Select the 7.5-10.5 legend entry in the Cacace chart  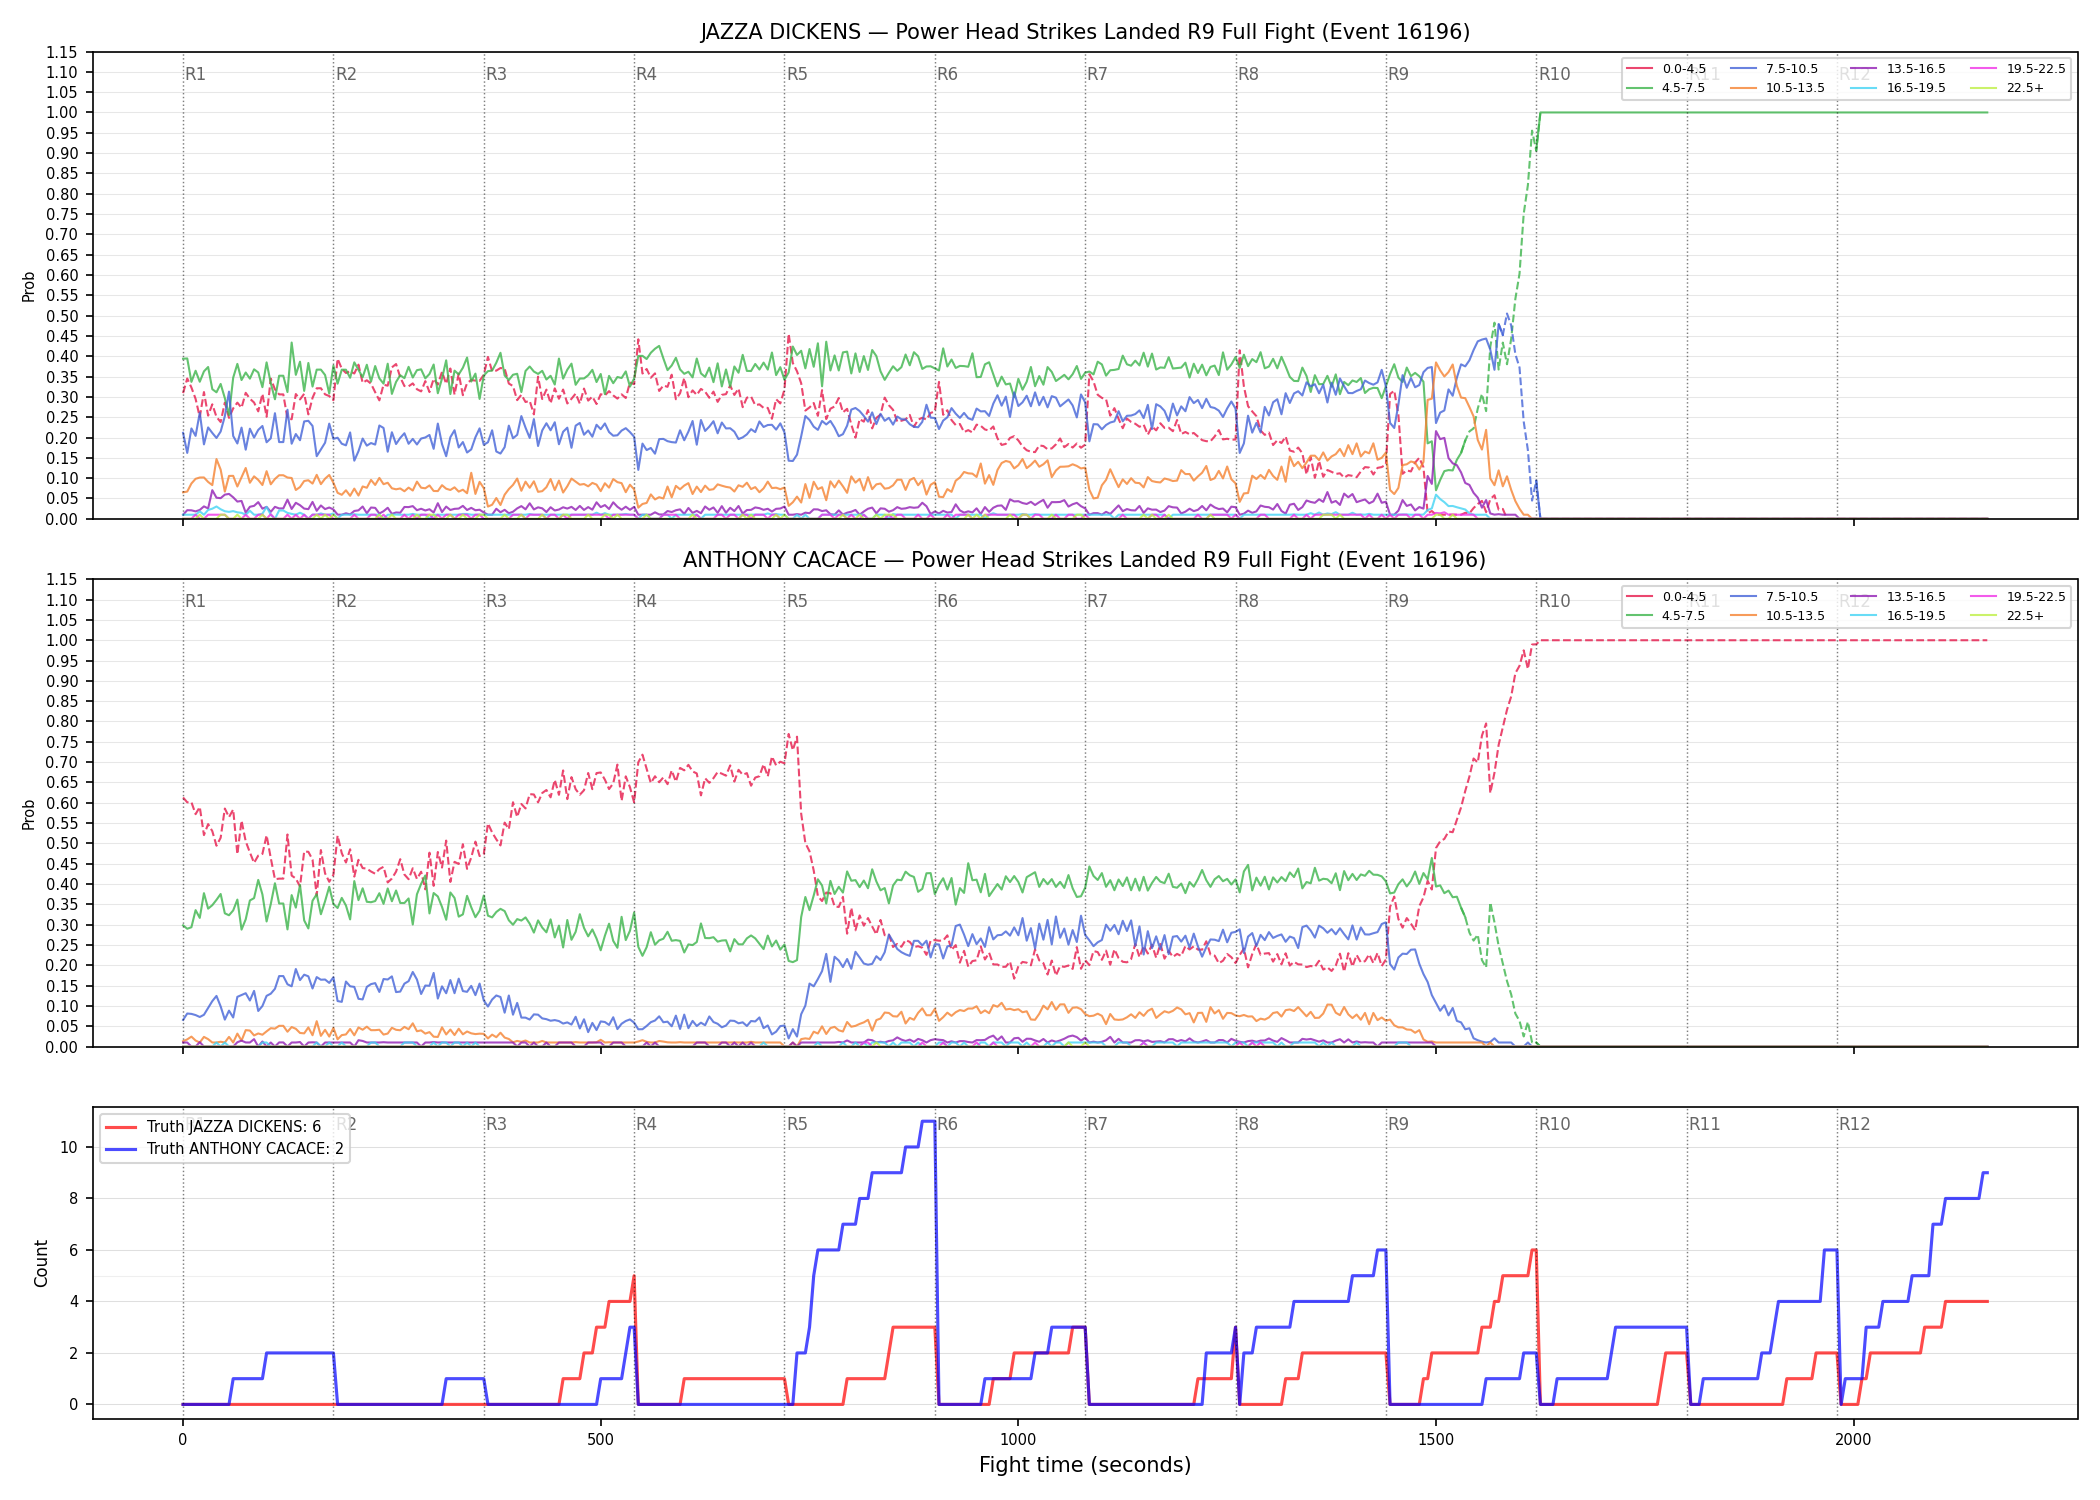tap(1774, 597)
